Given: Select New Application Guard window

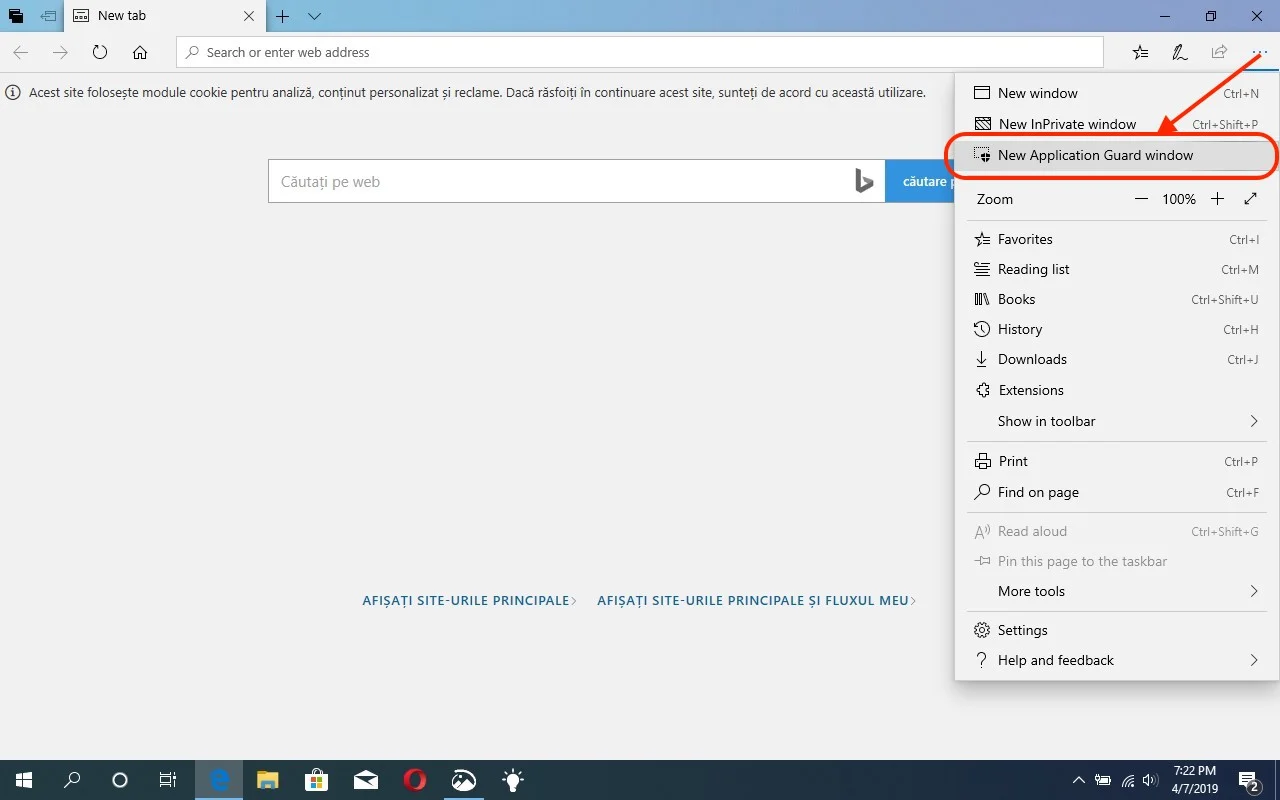Looking at the screenshot, I should point(1095,155).
